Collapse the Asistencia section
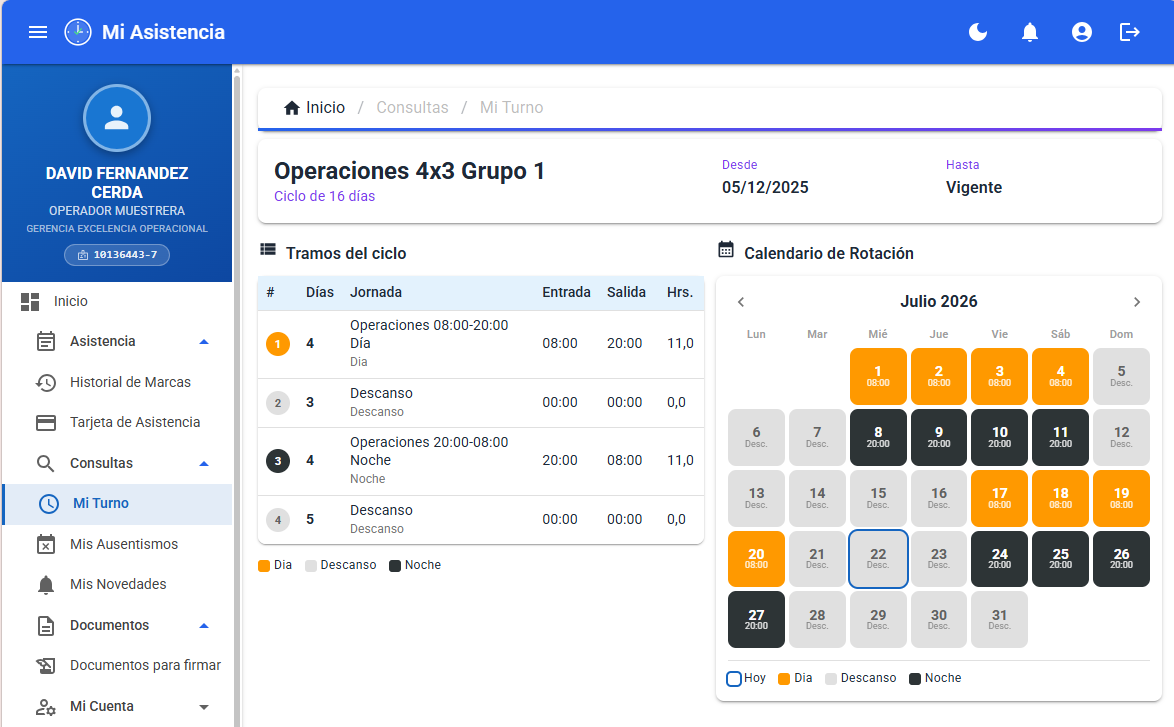The image size is (1174, 727). coord(204,341)
